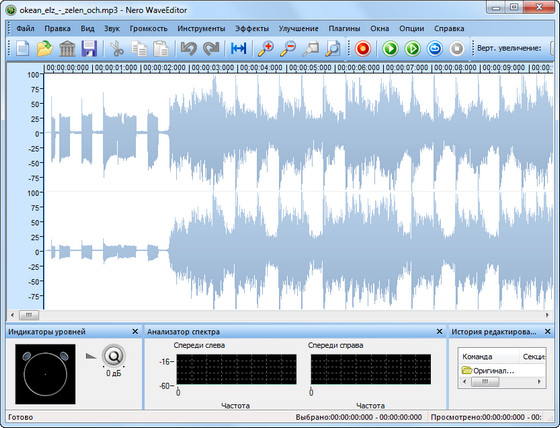
Task: Close the Индикаторы уровней panel
Action: pyautogui.click(x=135, y=332)
